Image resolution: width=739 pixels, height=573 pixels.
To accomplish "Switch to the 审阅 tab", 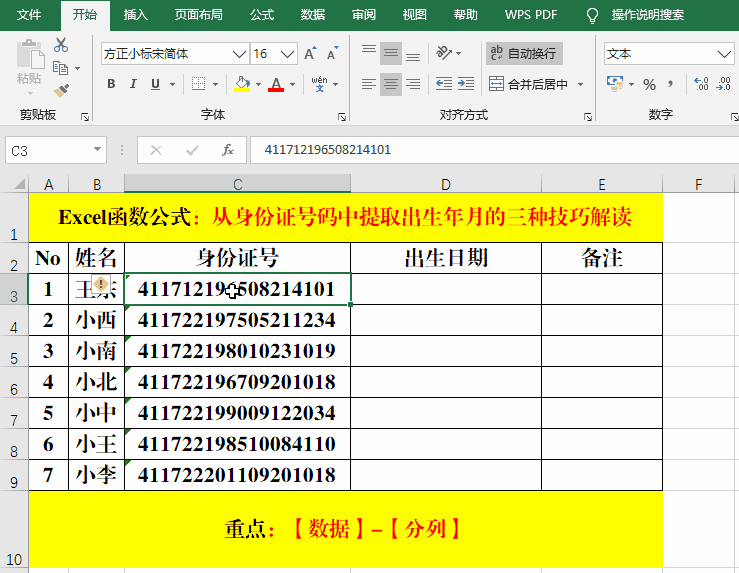I will pyautogui.click(x=364, y=15).
